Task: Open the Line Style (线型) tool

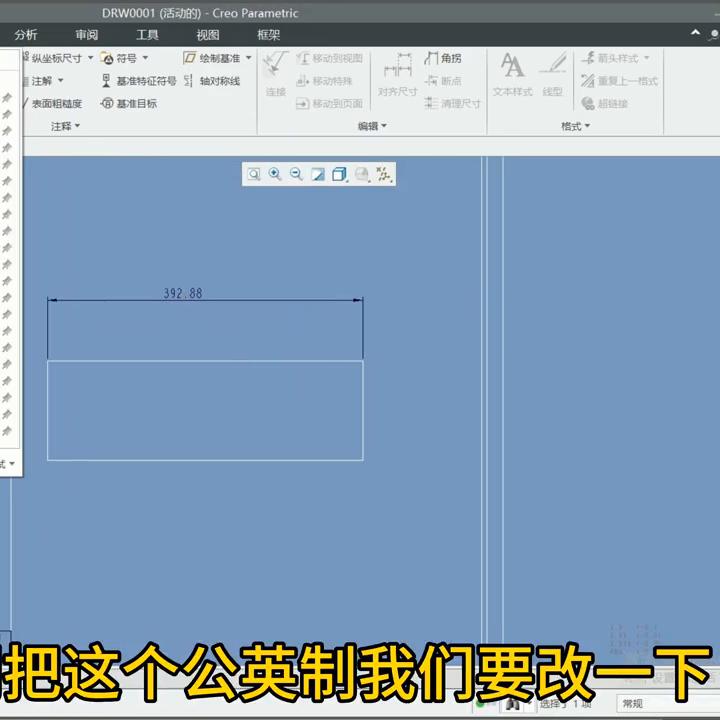Action: pyautogui.click(x=552, y=74)
